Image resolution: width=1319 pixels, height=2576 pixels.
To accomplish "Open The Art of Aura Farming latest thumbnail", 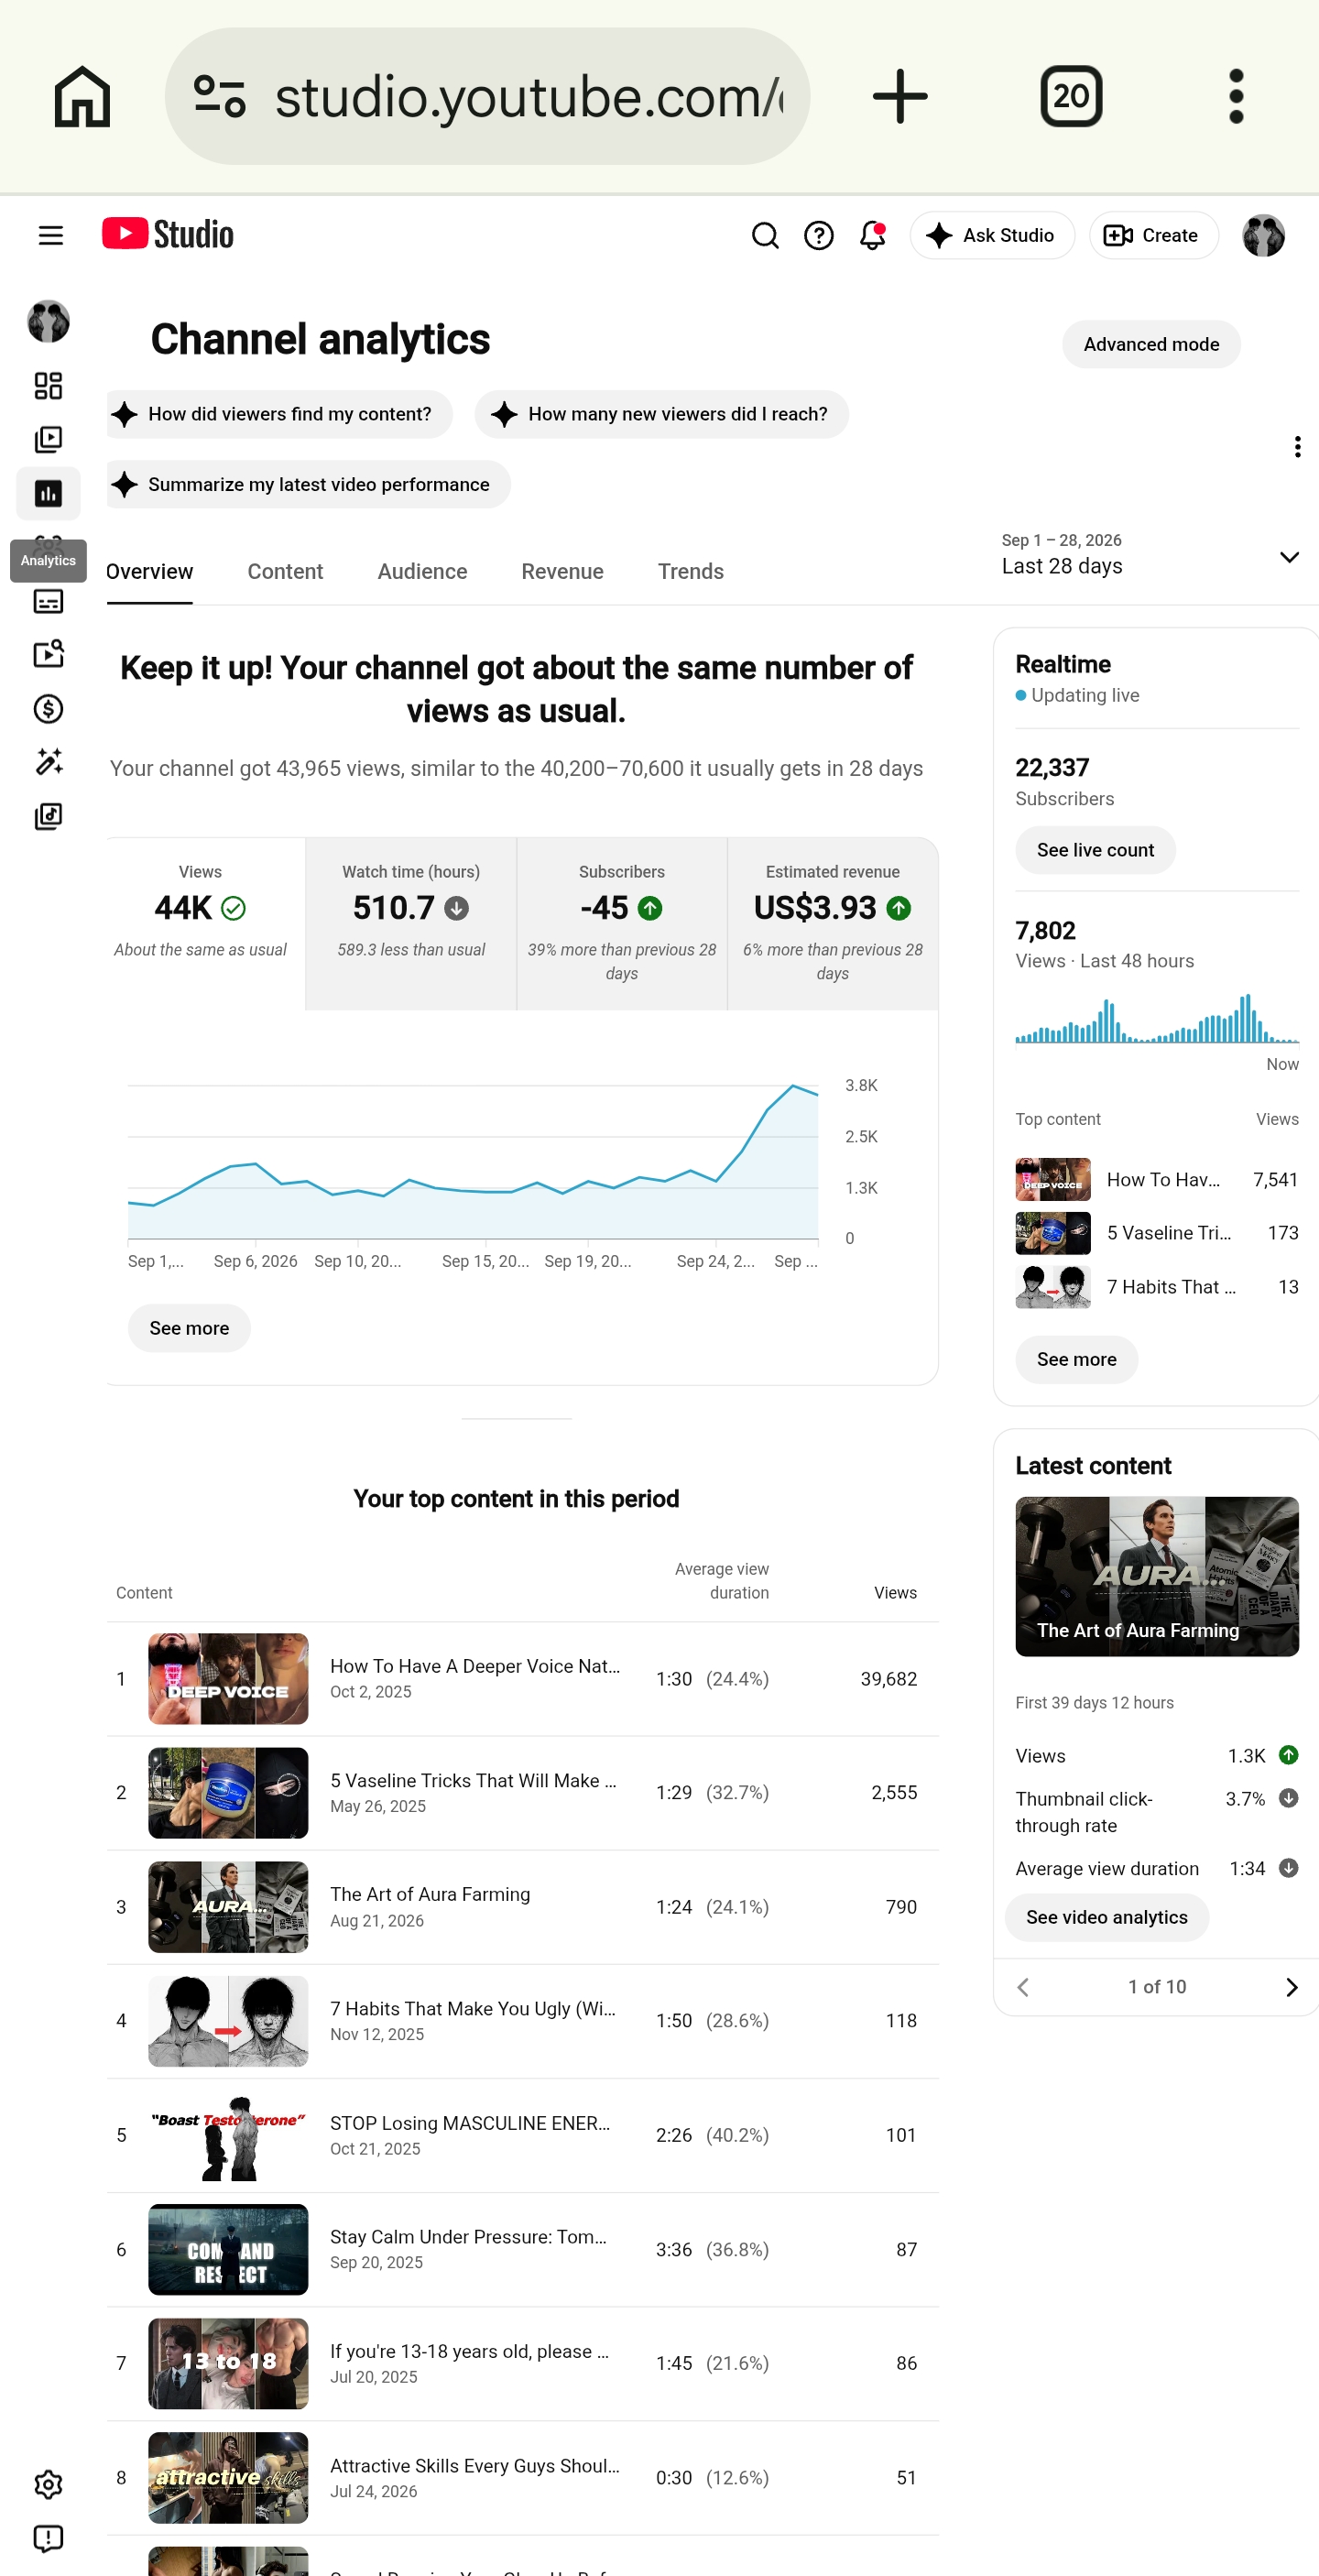I will pos(1157,1577).
